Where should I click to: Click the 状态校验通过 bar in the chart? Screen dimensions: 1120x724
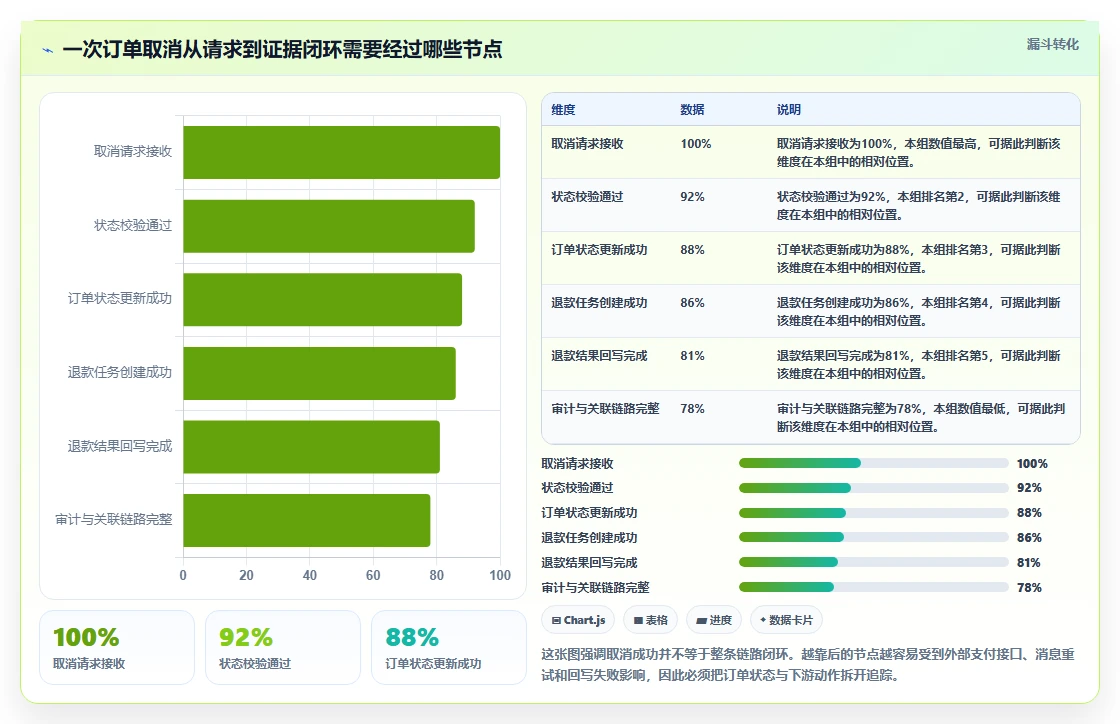(329, 226)
